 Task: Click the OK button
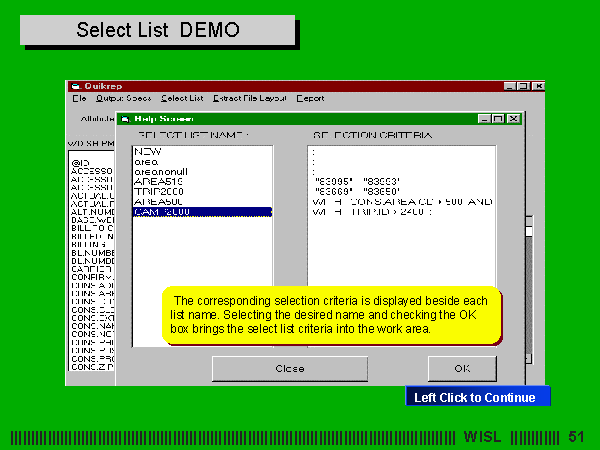pos(461,368)
